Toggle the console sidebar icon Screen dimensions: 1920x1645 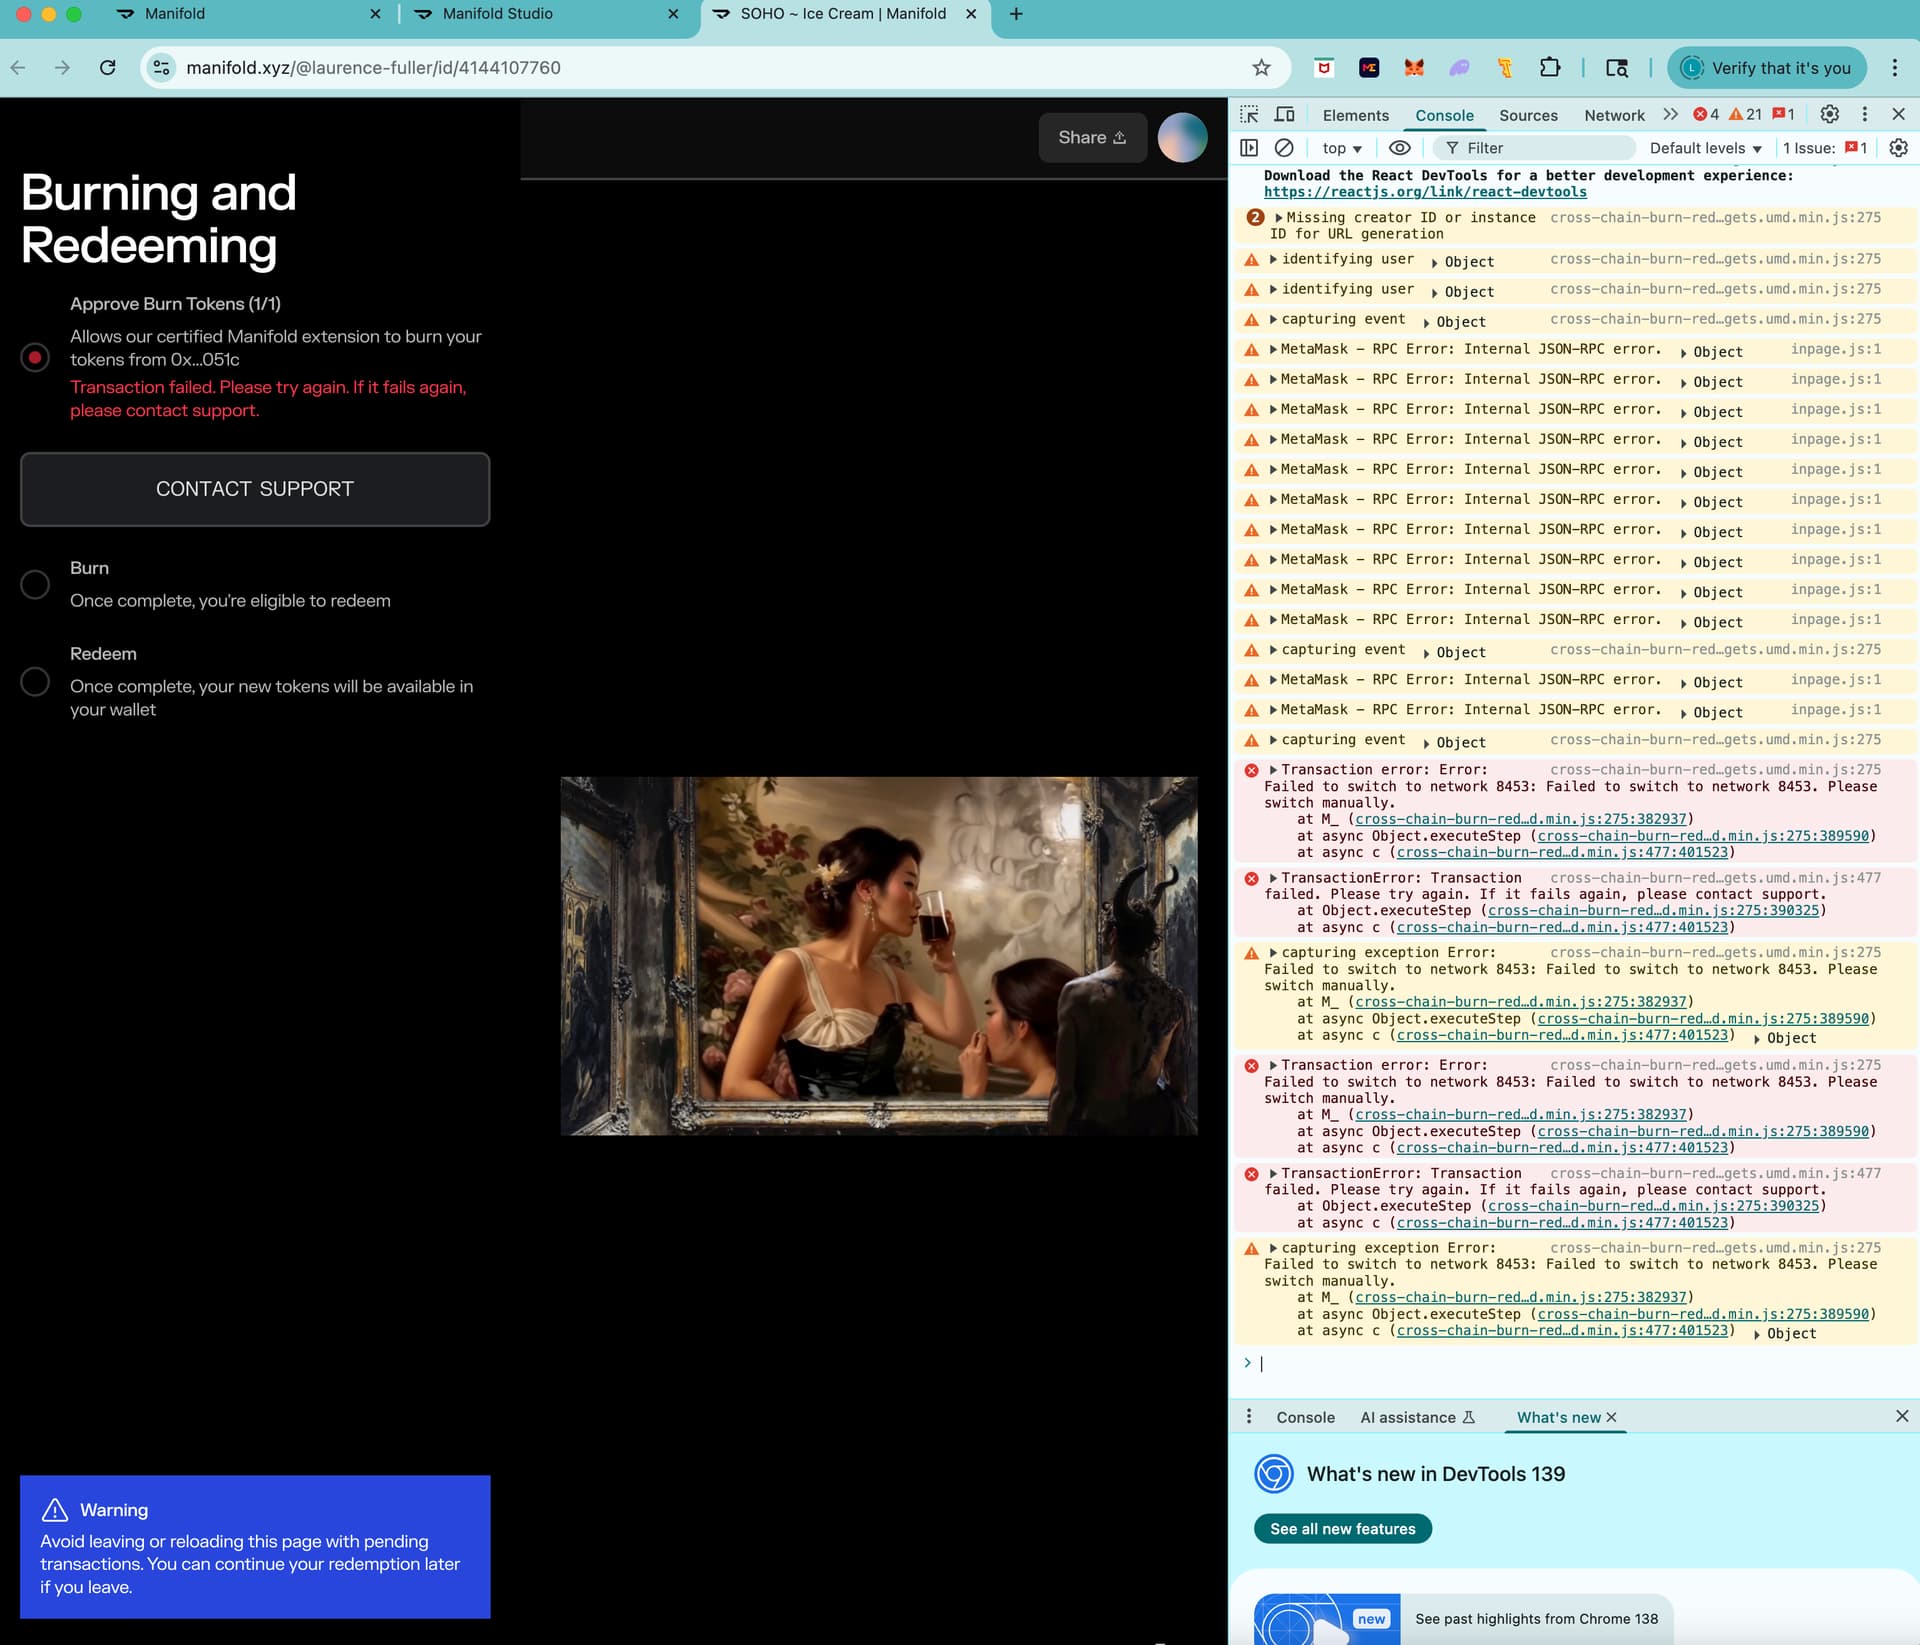[x=1249, y=148]
